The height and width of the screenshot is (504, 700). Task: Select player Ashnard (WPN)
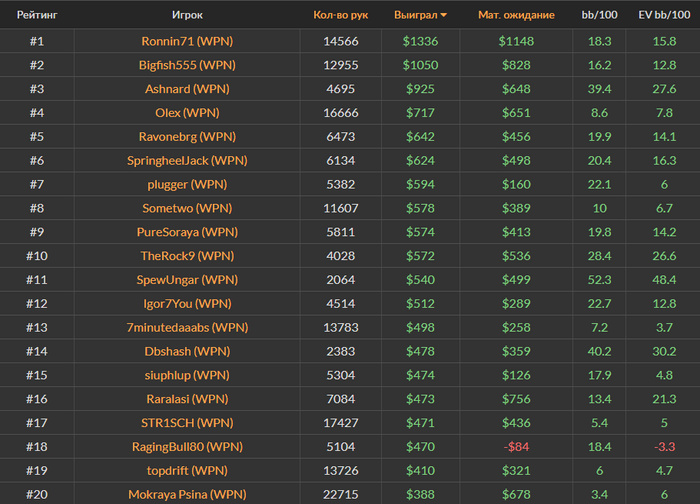(x=187, y=89)
